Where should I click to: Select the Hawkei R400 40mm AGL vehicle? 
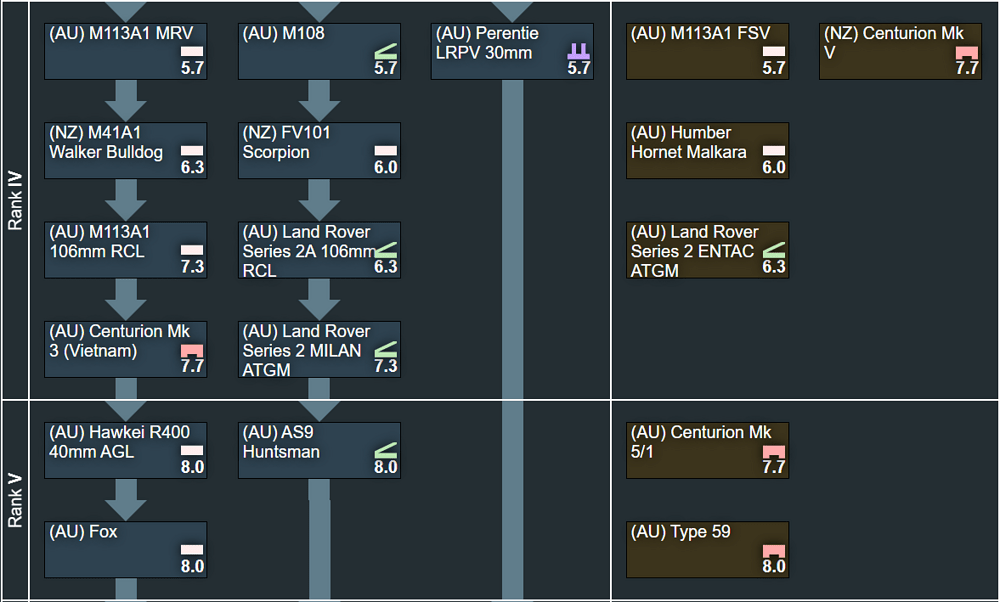(125, 450)
